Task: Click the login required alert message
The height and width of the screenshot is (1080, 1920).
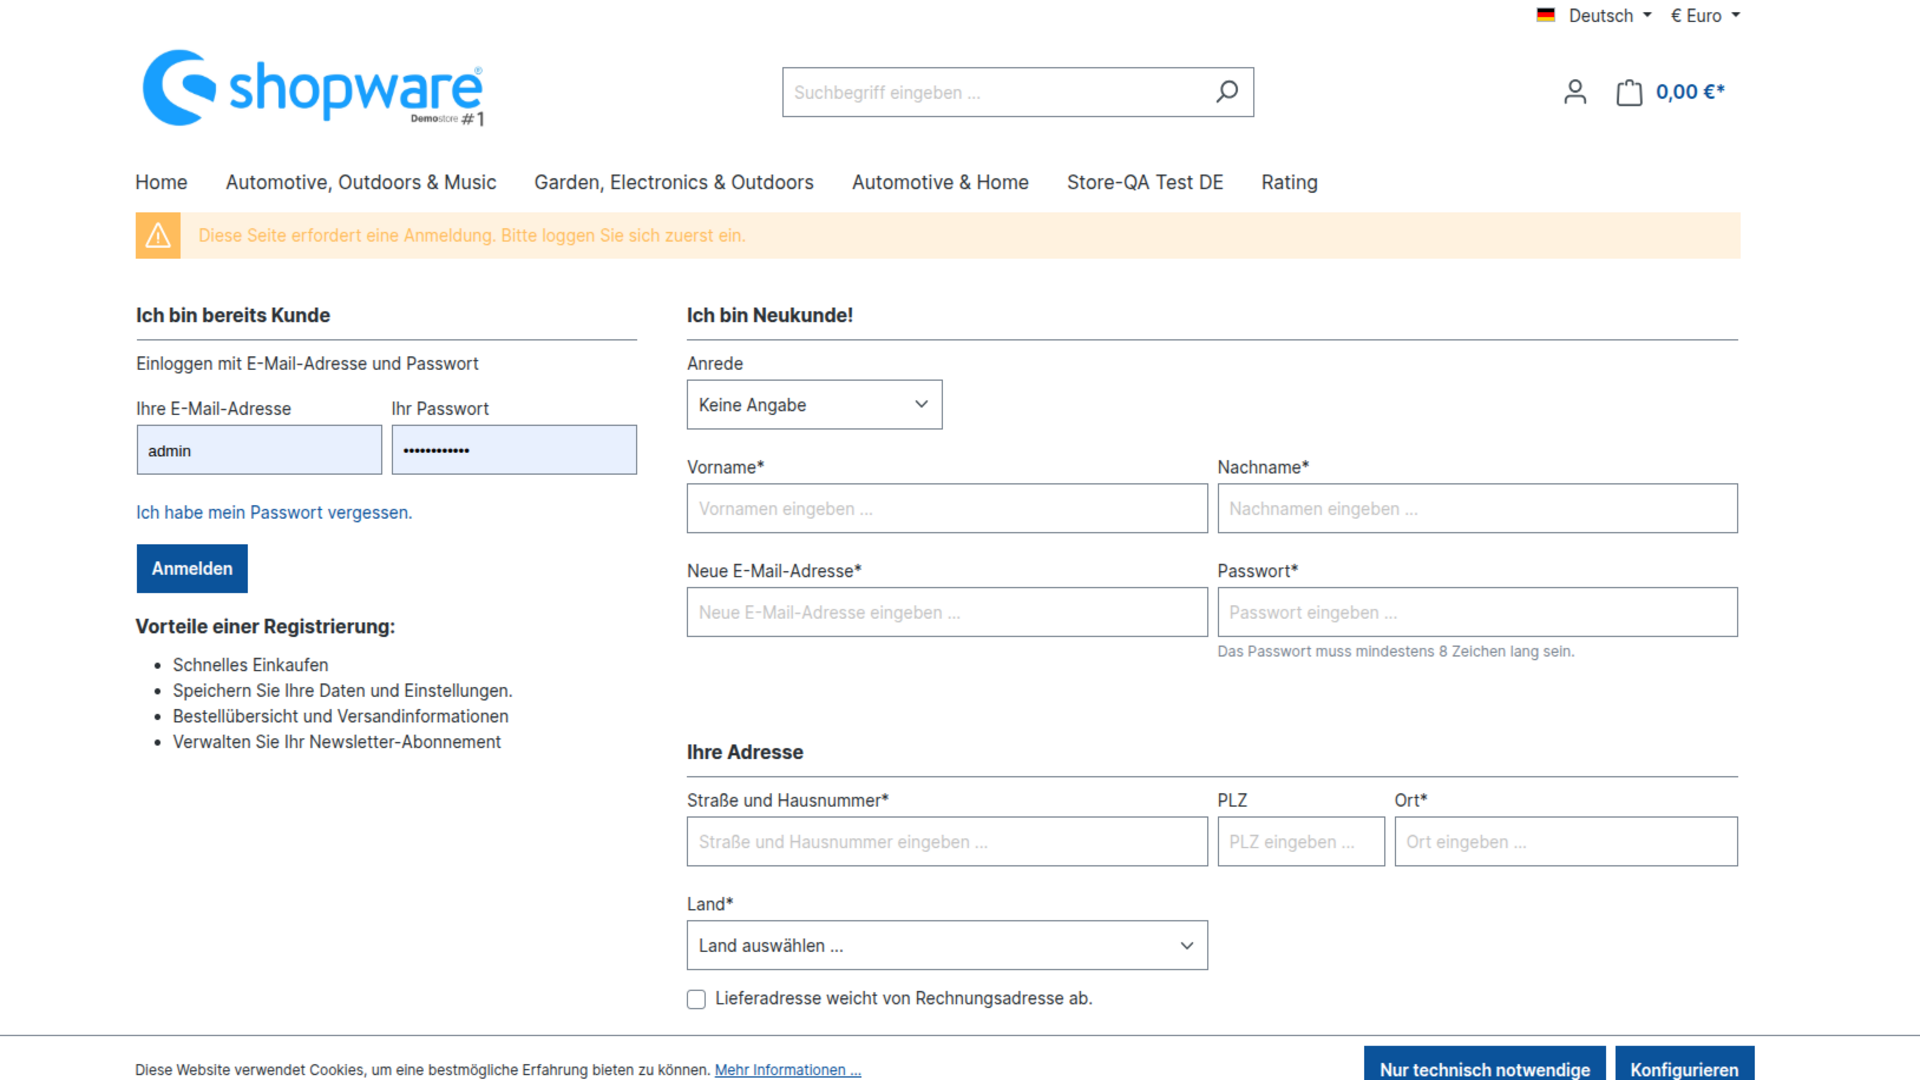Action: click(472, 236)
